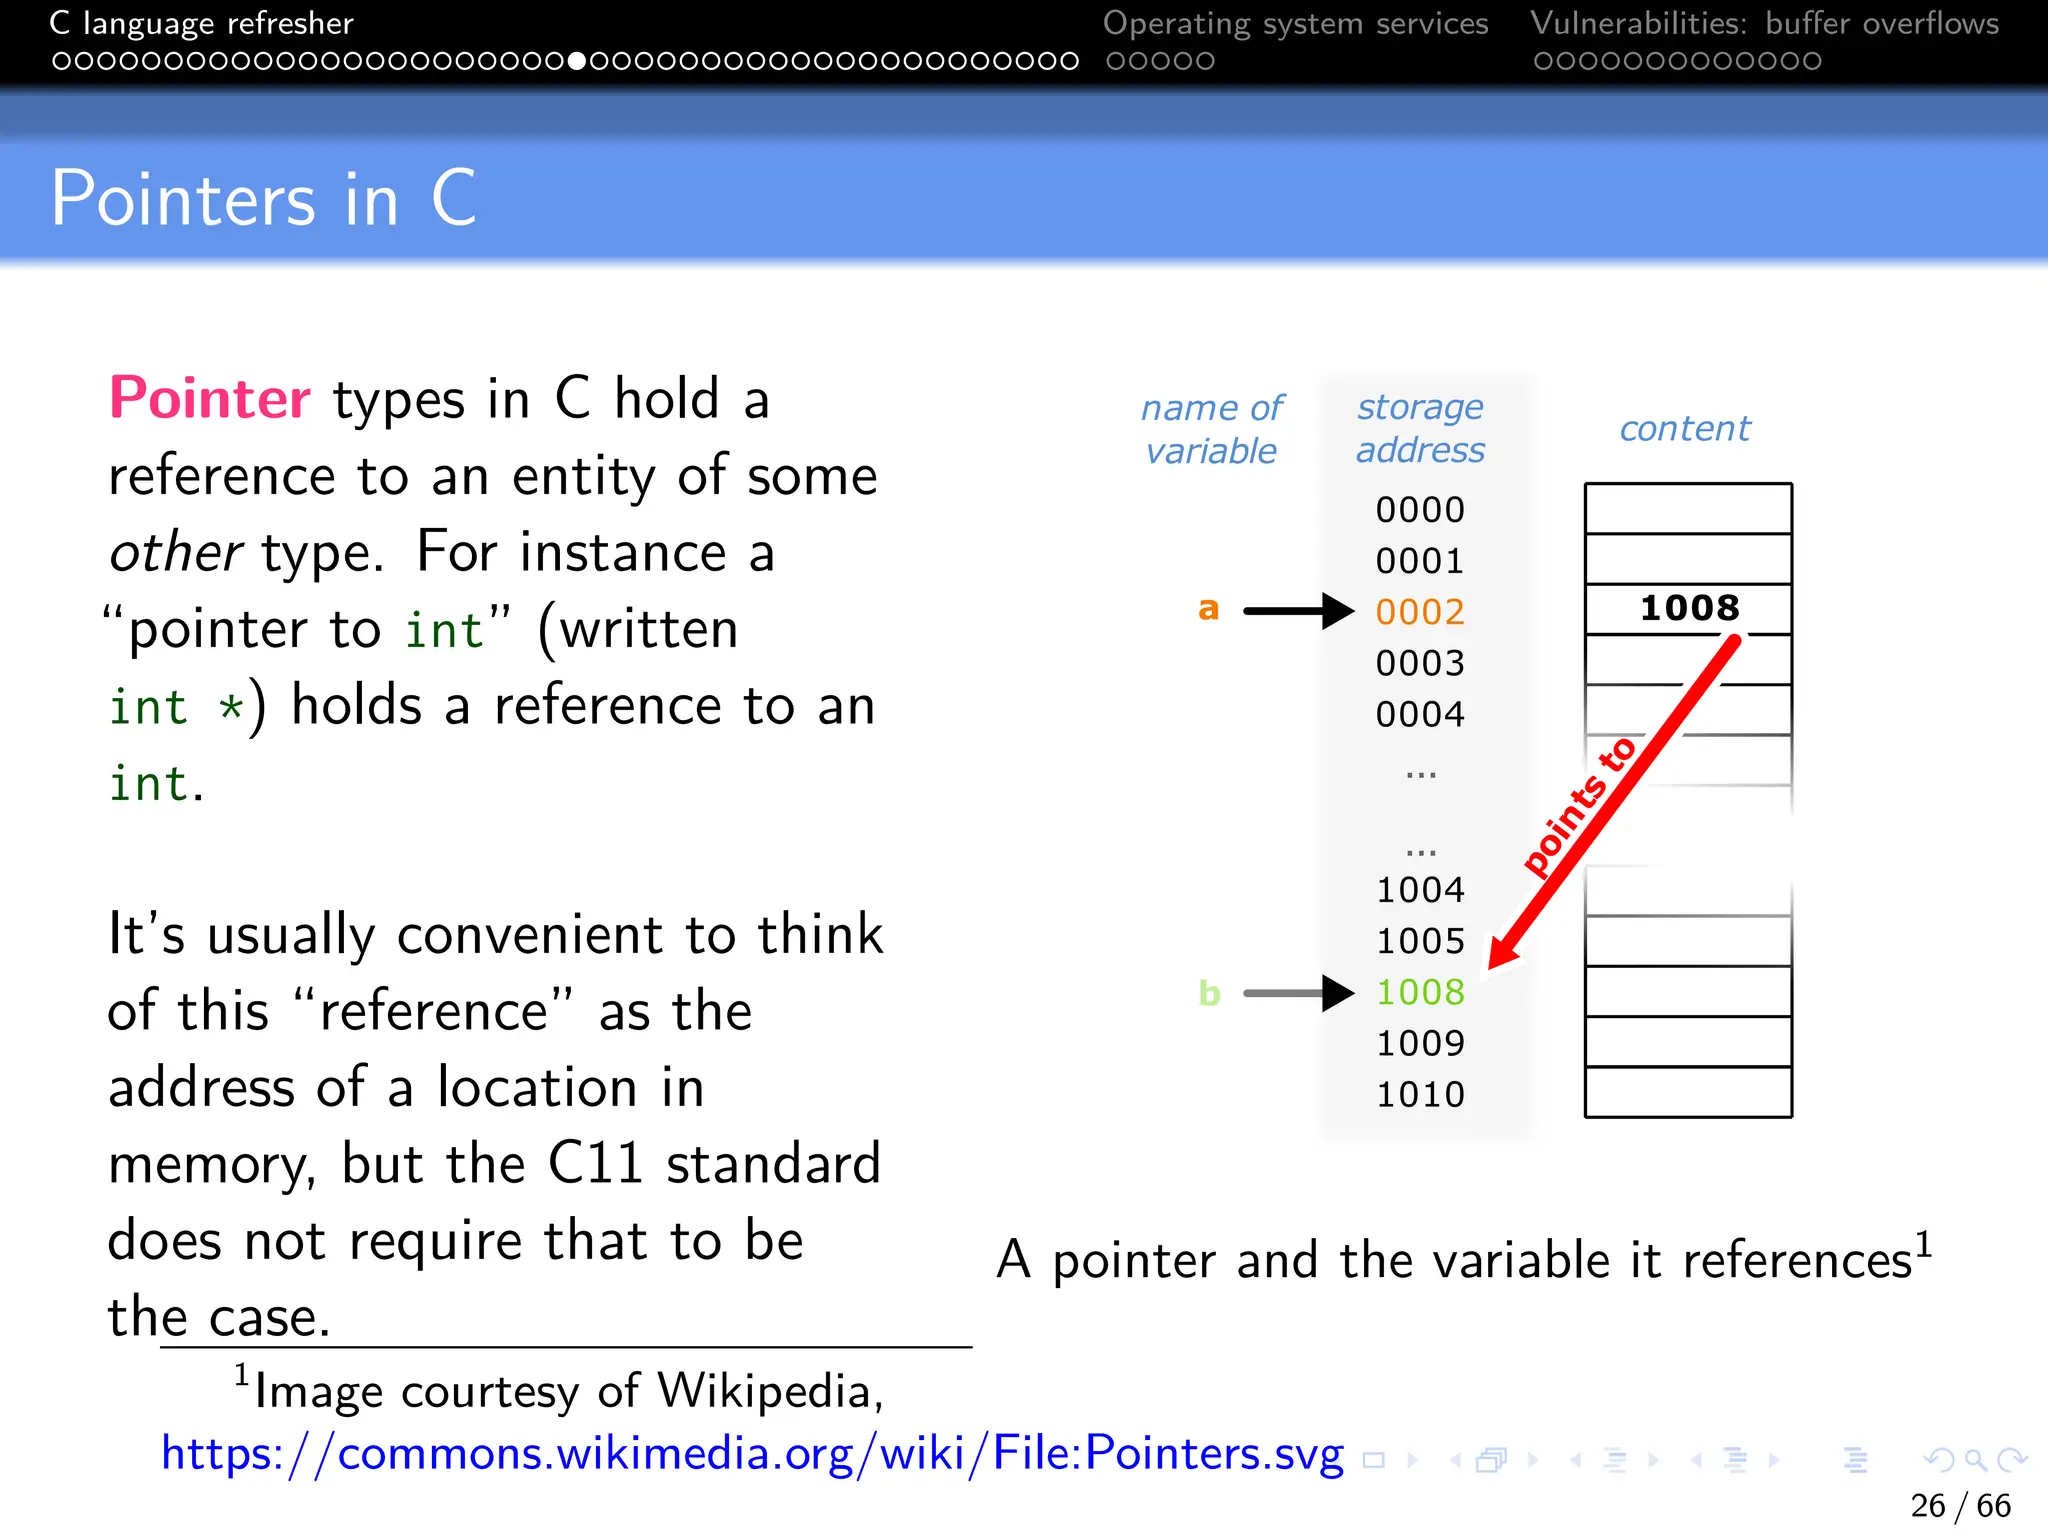Click the red 'points to' label
Screen dimensions: 2048x1536
(1579, 806)
